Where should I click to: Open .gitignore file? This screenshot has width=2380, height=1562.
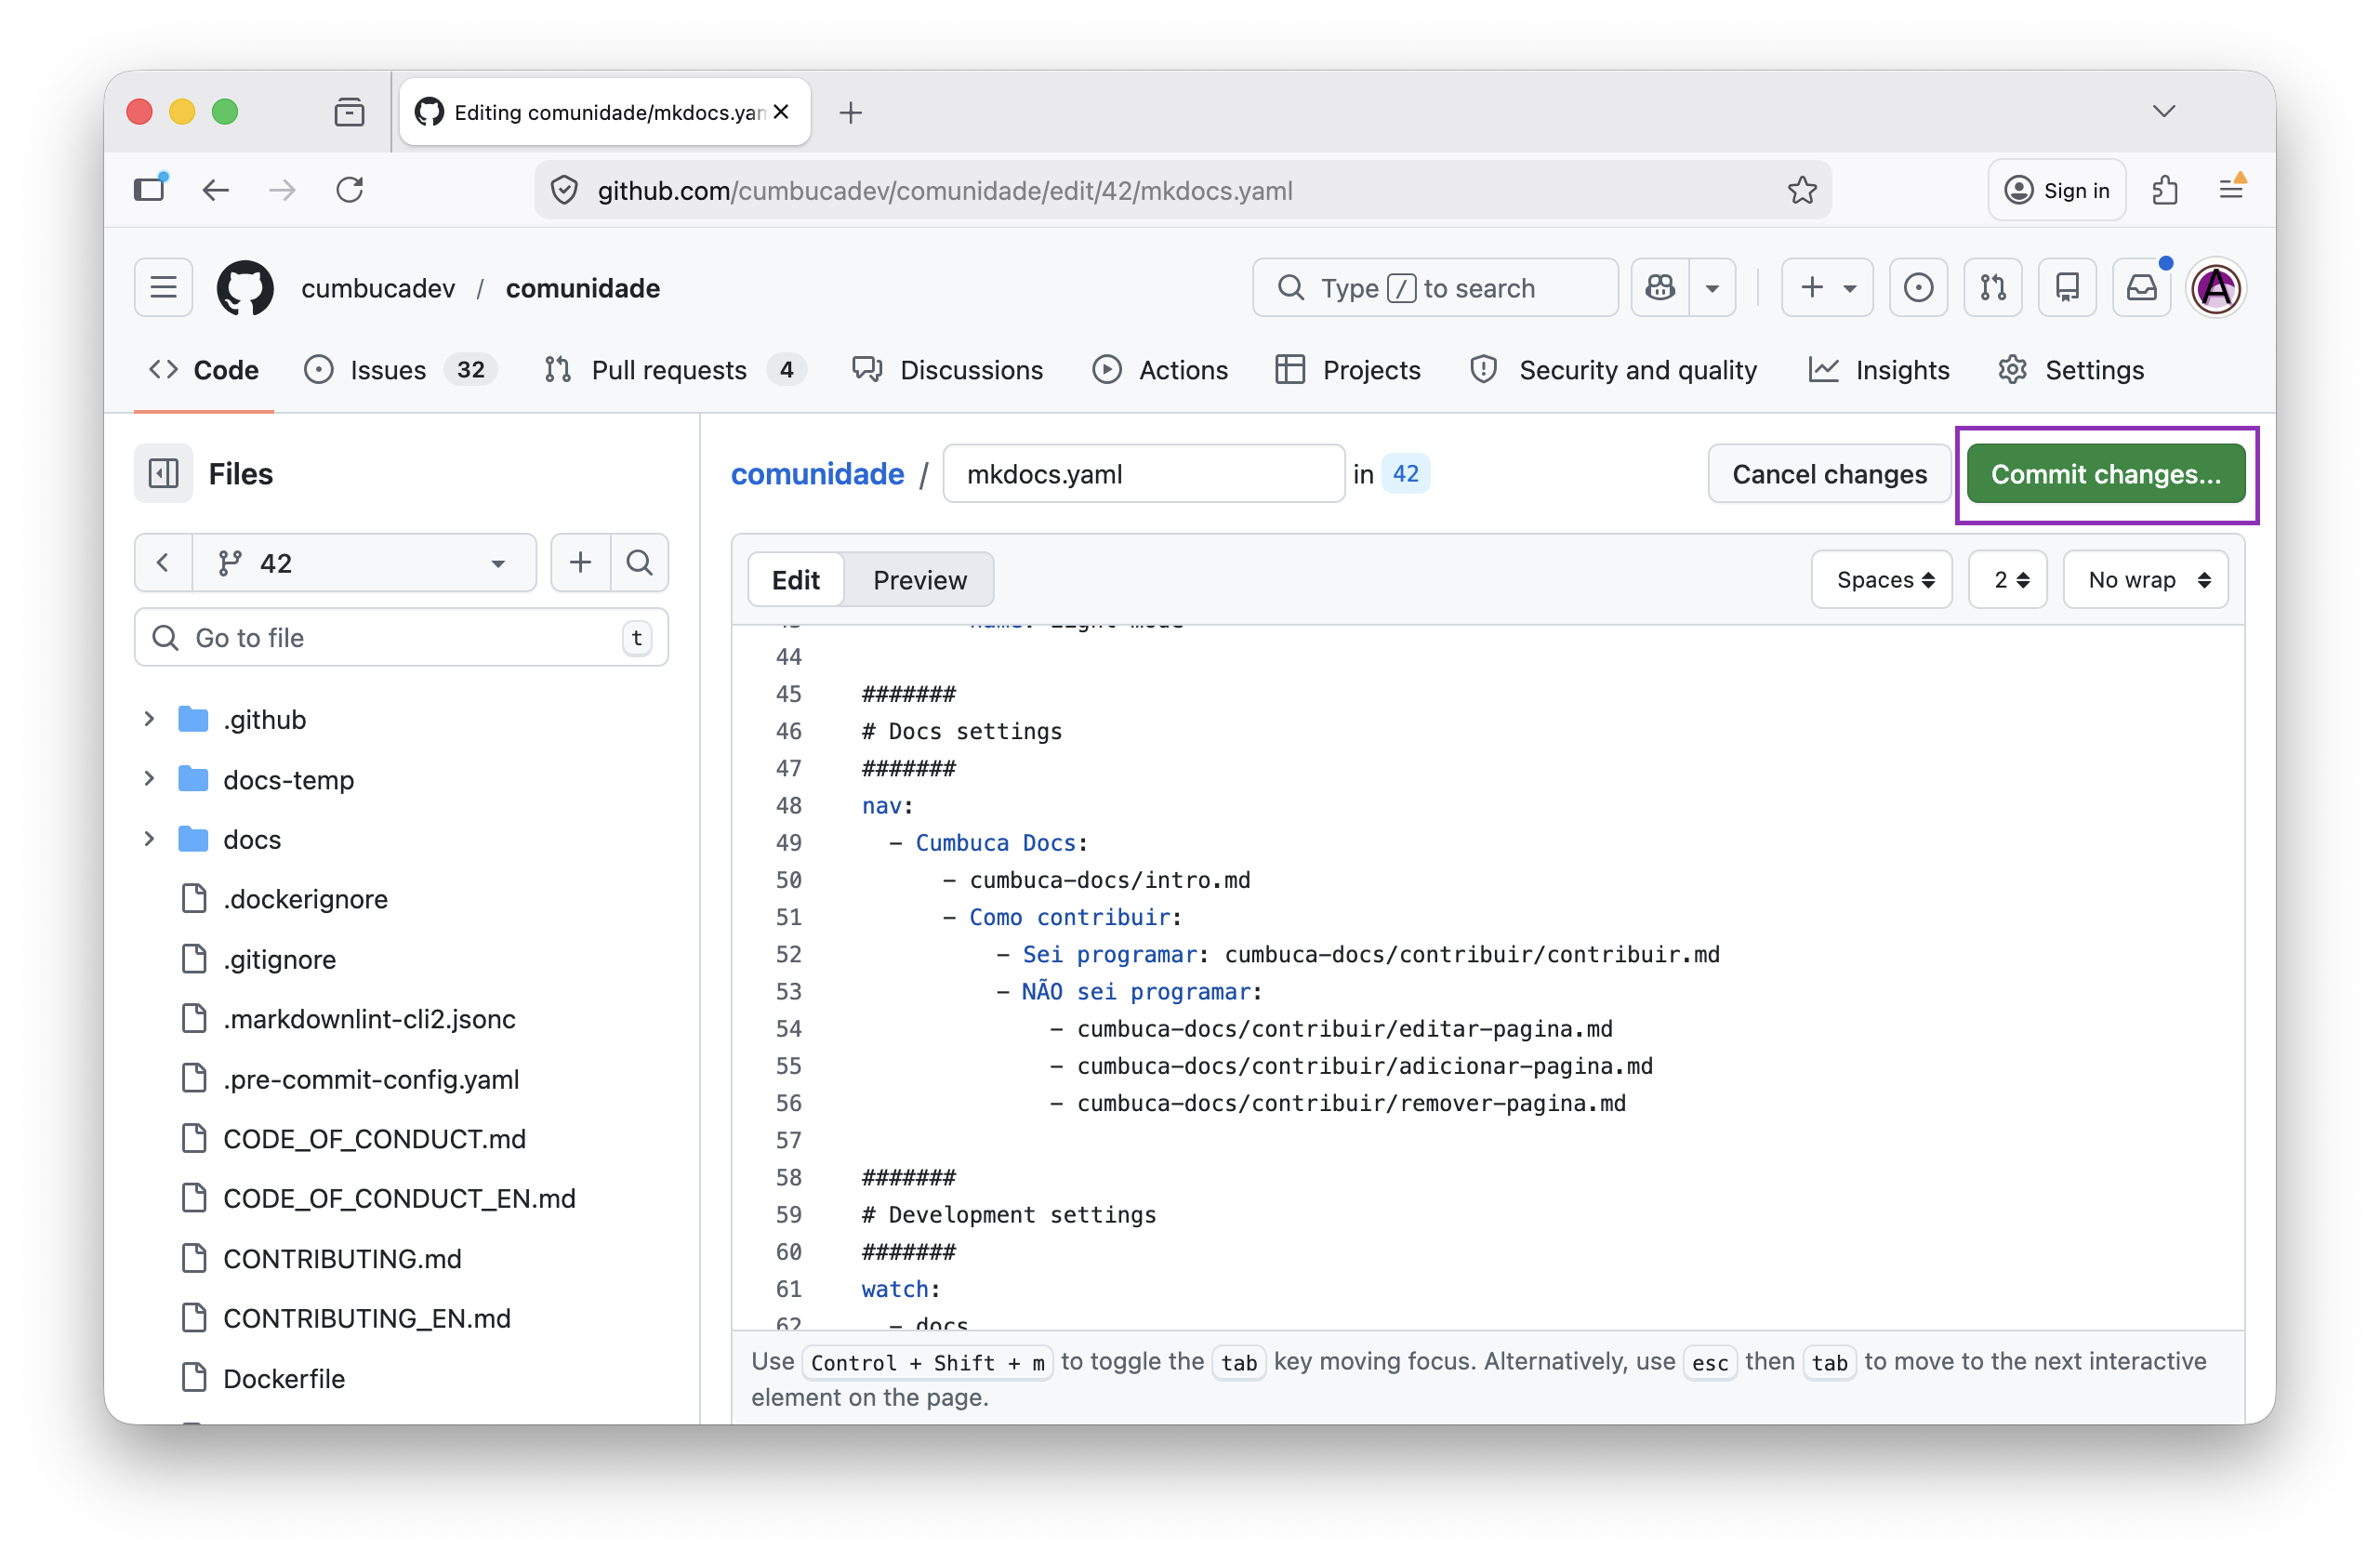[279, 959]
